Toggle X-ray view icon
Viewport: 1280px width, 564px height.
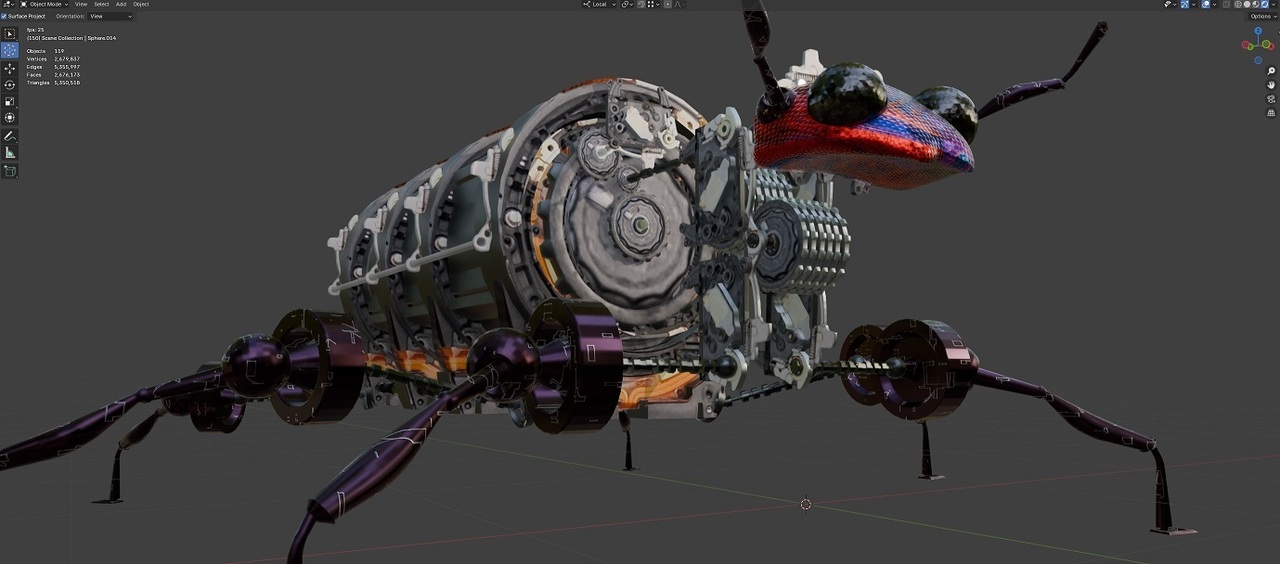[1226, 4]
